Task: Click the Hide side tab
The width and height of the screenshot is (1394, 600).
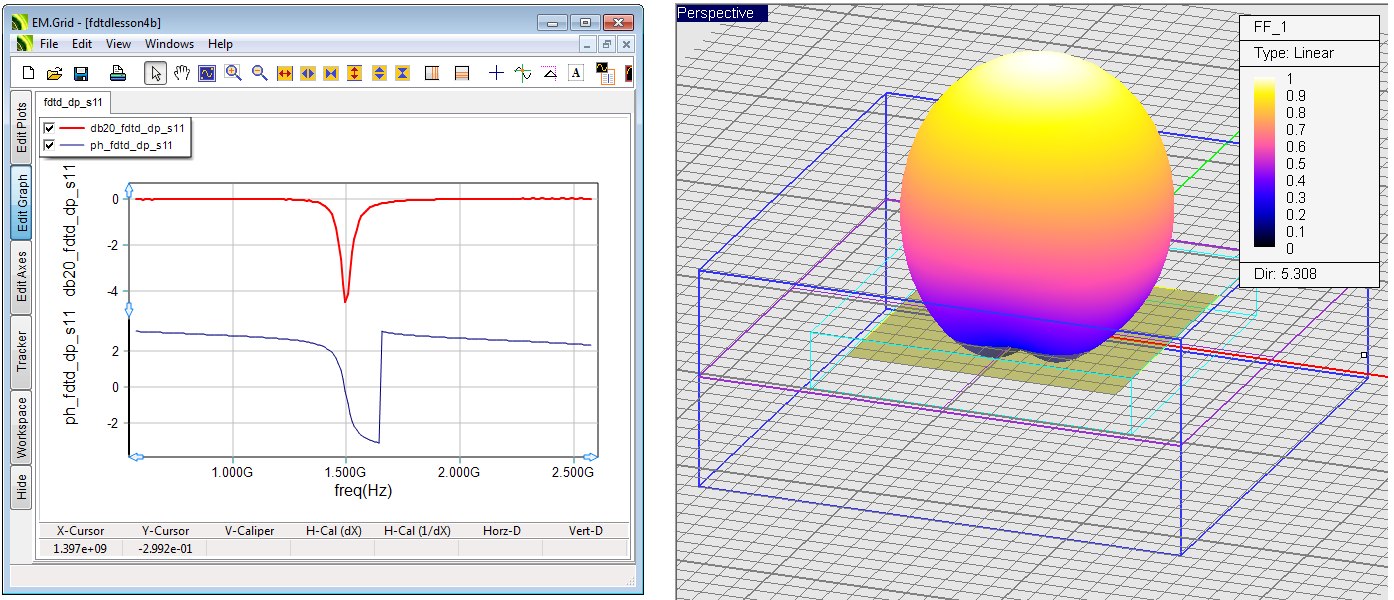Action: pos(21,487)
